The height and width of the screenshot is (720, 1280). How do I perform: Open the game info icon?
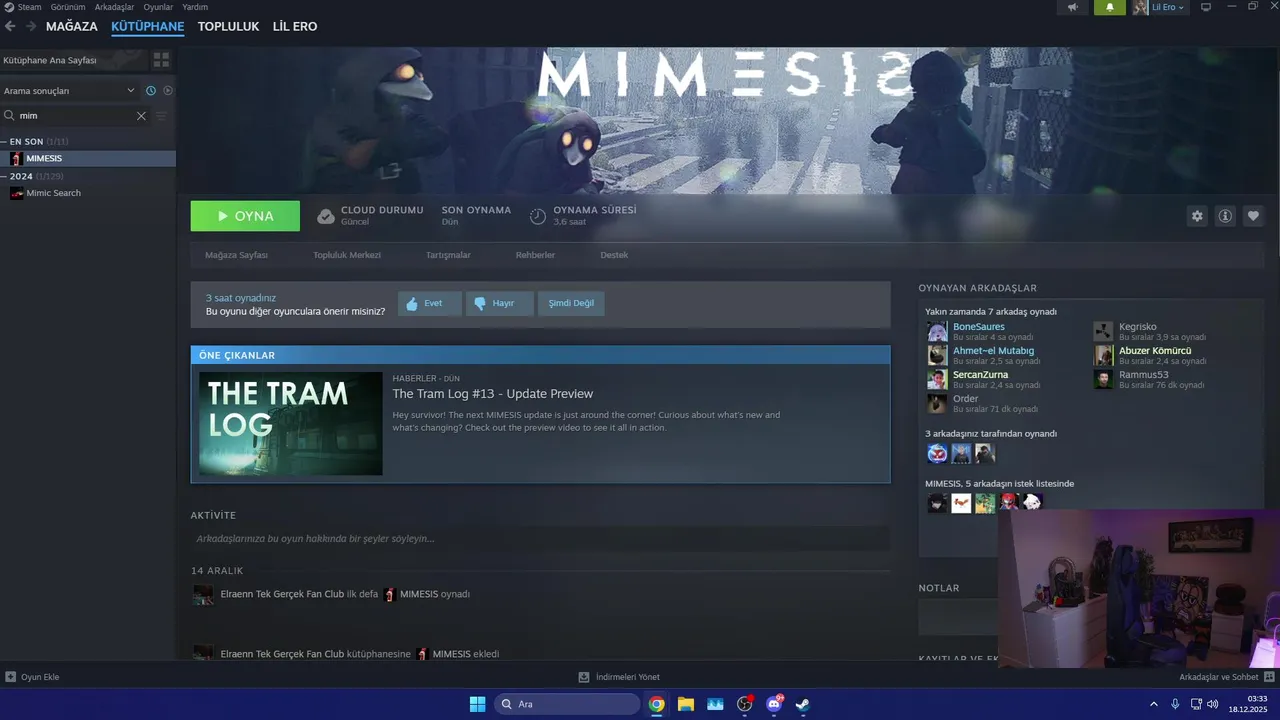point(1225,216)
